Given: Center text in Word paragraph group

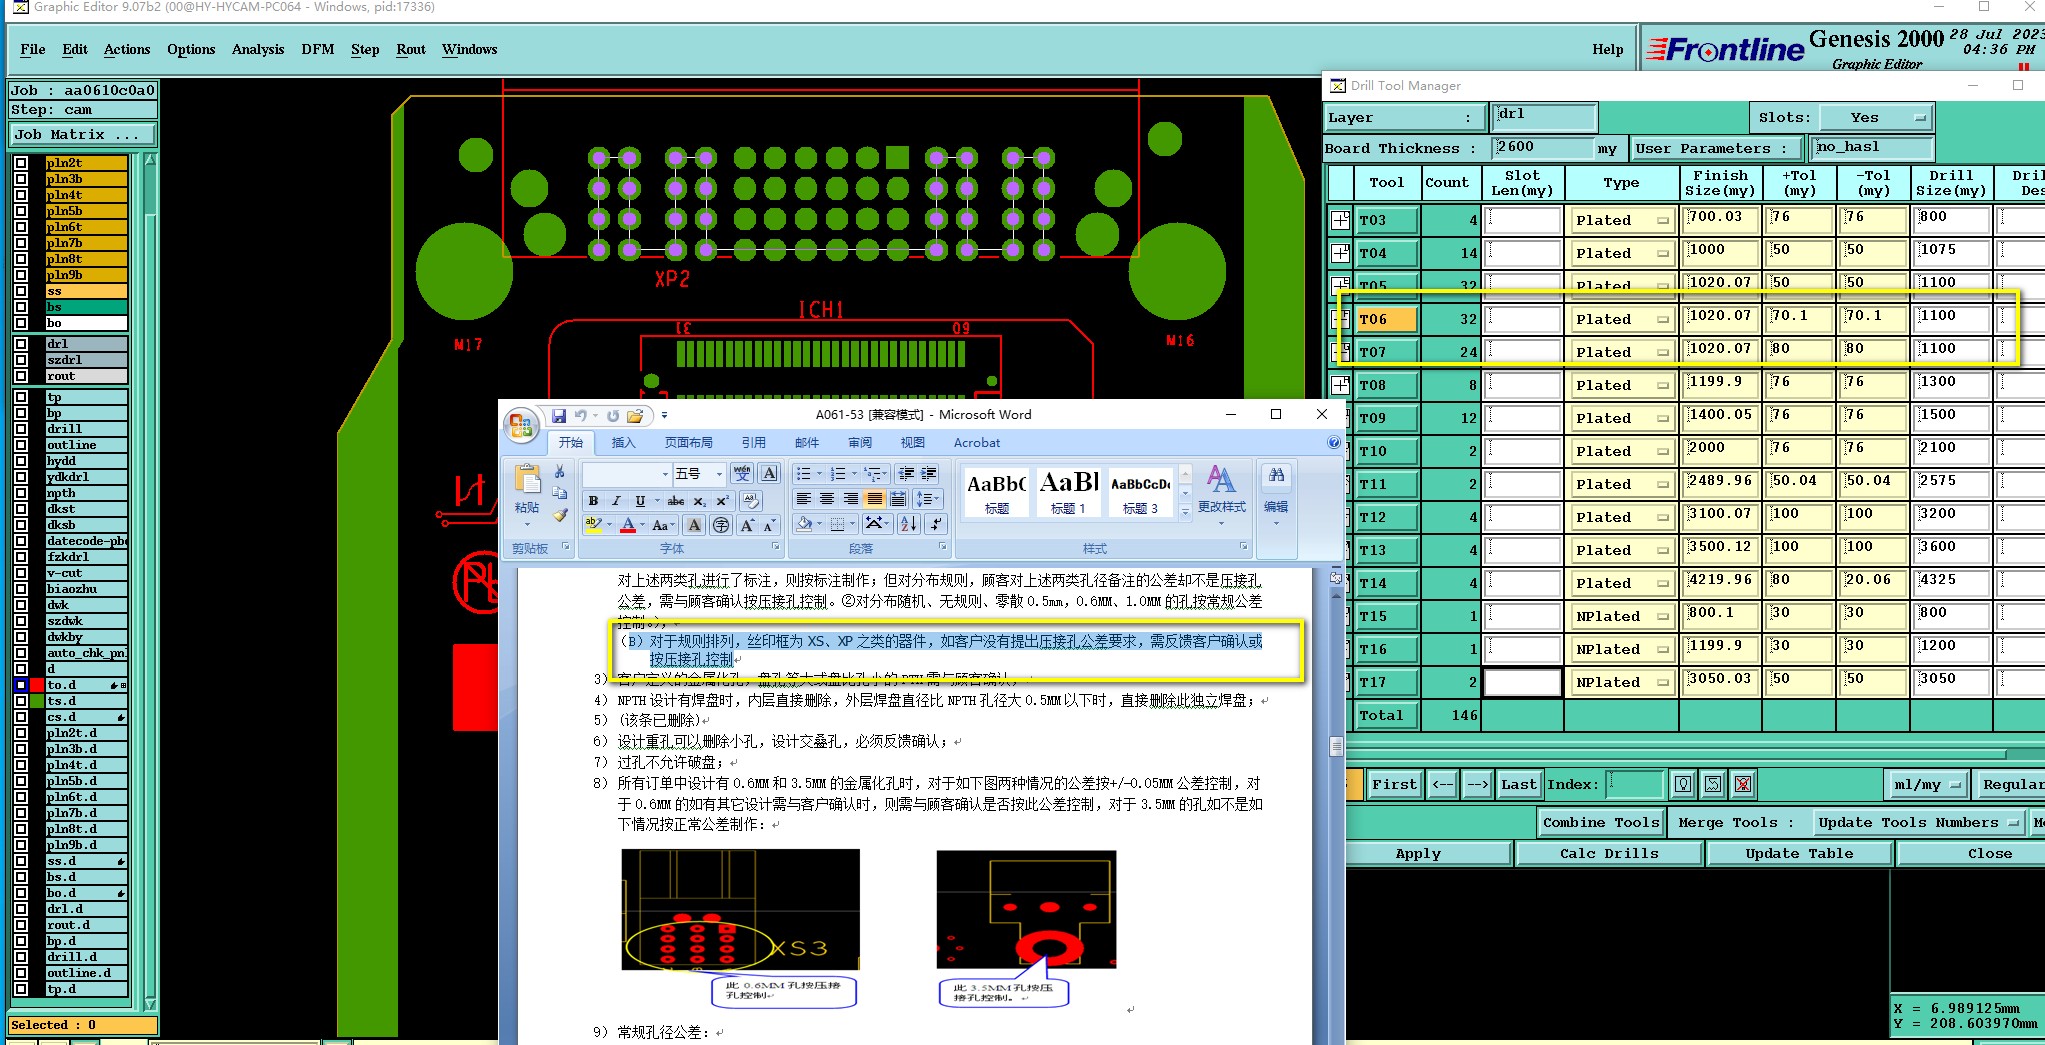Looking at the screenshot, I should coord(827,499).
